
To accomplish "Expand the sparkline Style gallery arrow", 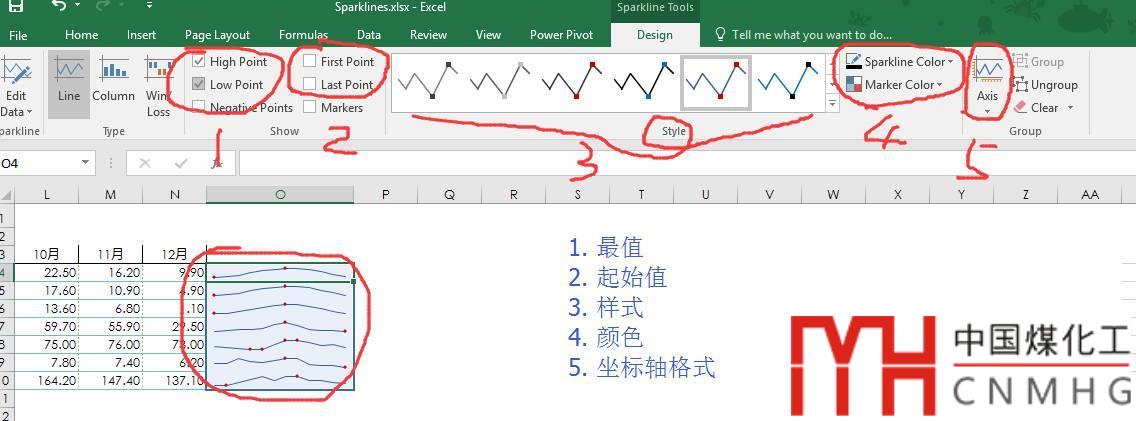I will (x=832, y=104).
